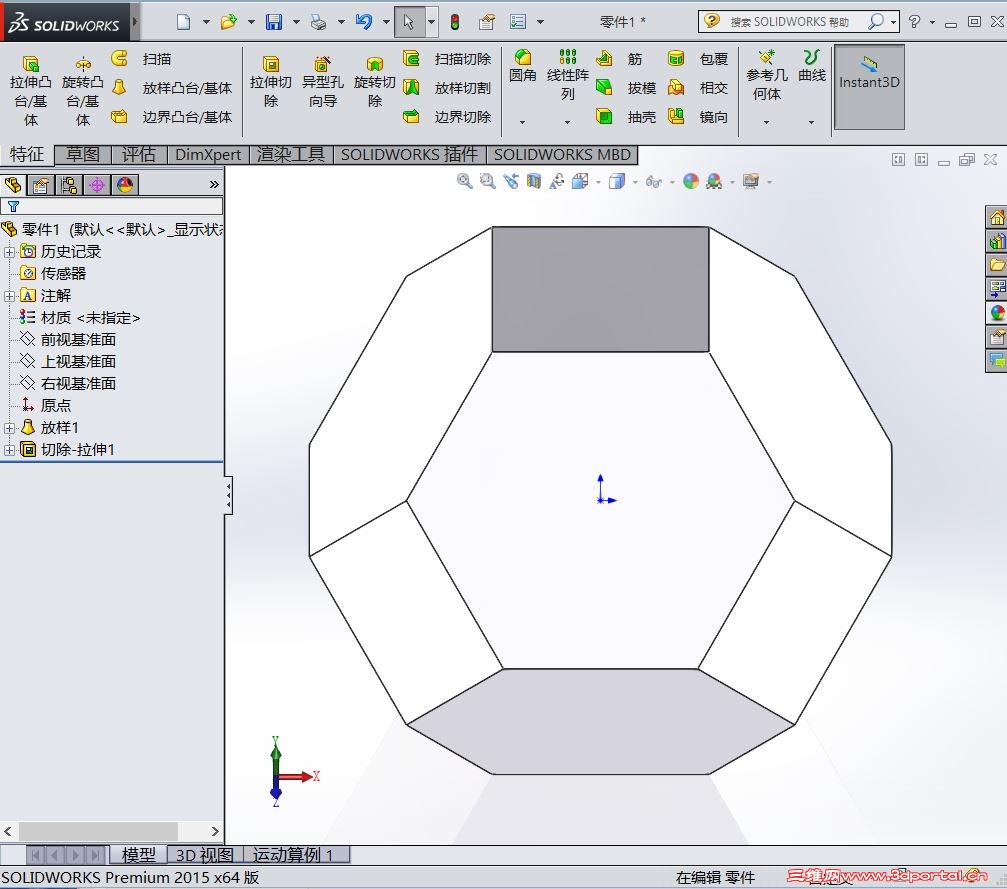Click the feature tree horizontal scrollbar
The image size is (1007, 889).
coord(98,831)
